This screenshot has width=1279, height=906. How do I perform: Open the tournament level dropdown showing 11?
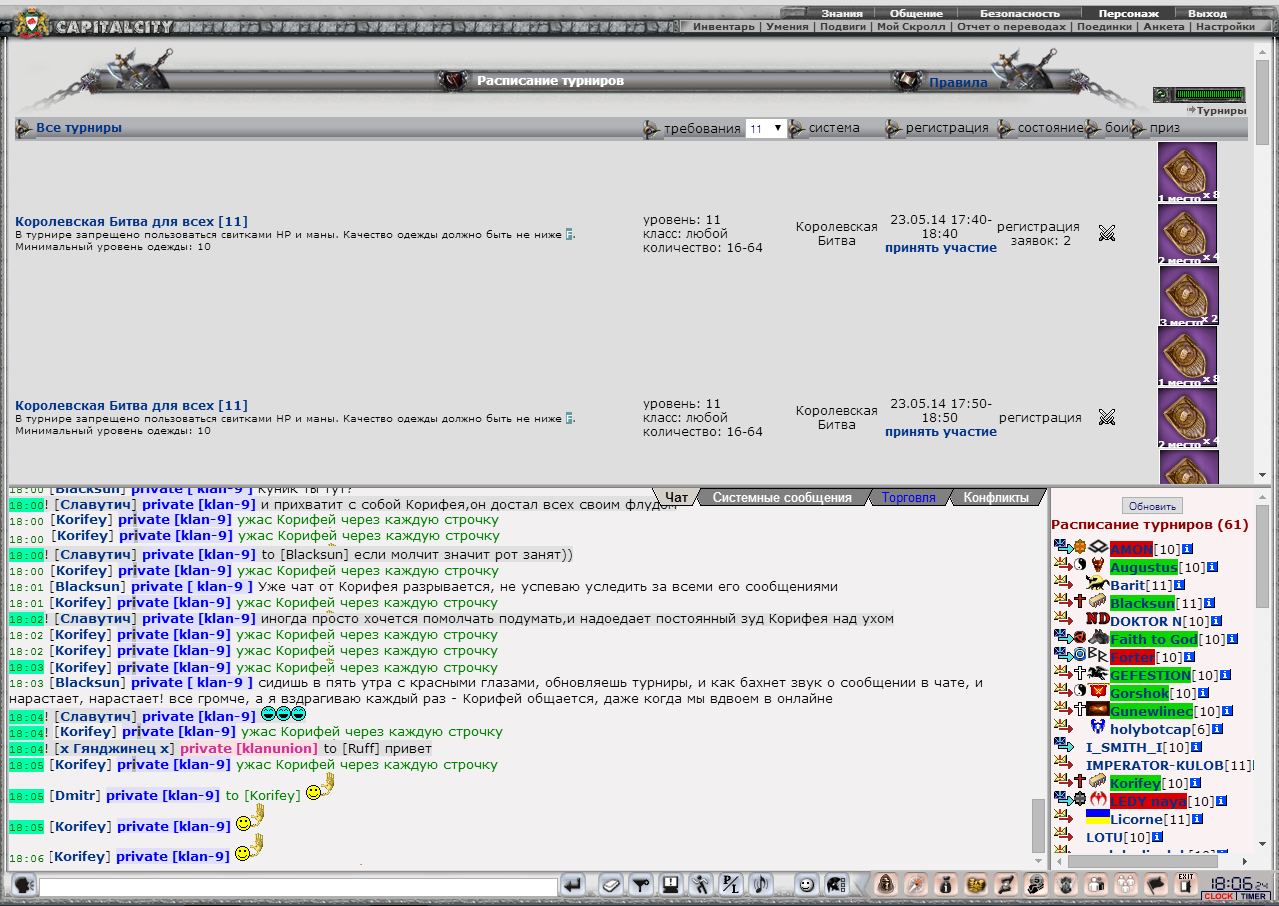coord(766,129)
